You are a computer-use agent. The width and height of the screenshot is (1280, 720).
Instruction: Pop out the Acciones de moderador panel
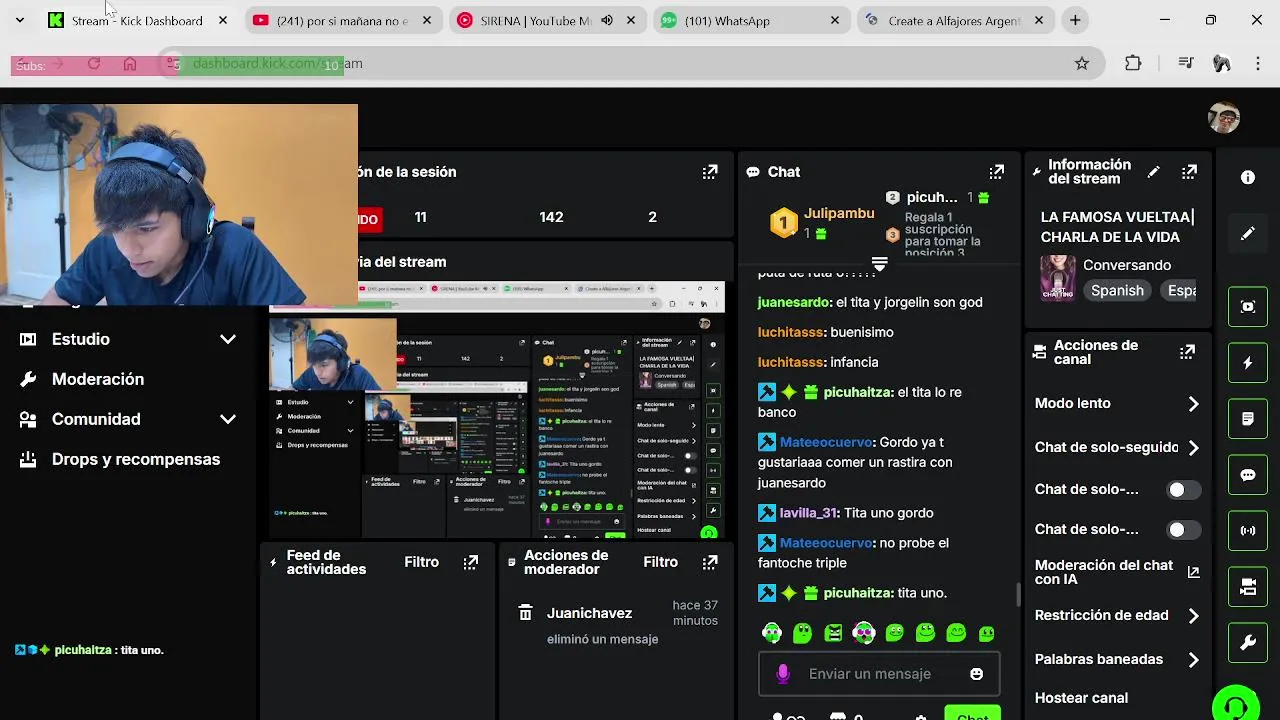pyautogui.click(x=710, y=563)
